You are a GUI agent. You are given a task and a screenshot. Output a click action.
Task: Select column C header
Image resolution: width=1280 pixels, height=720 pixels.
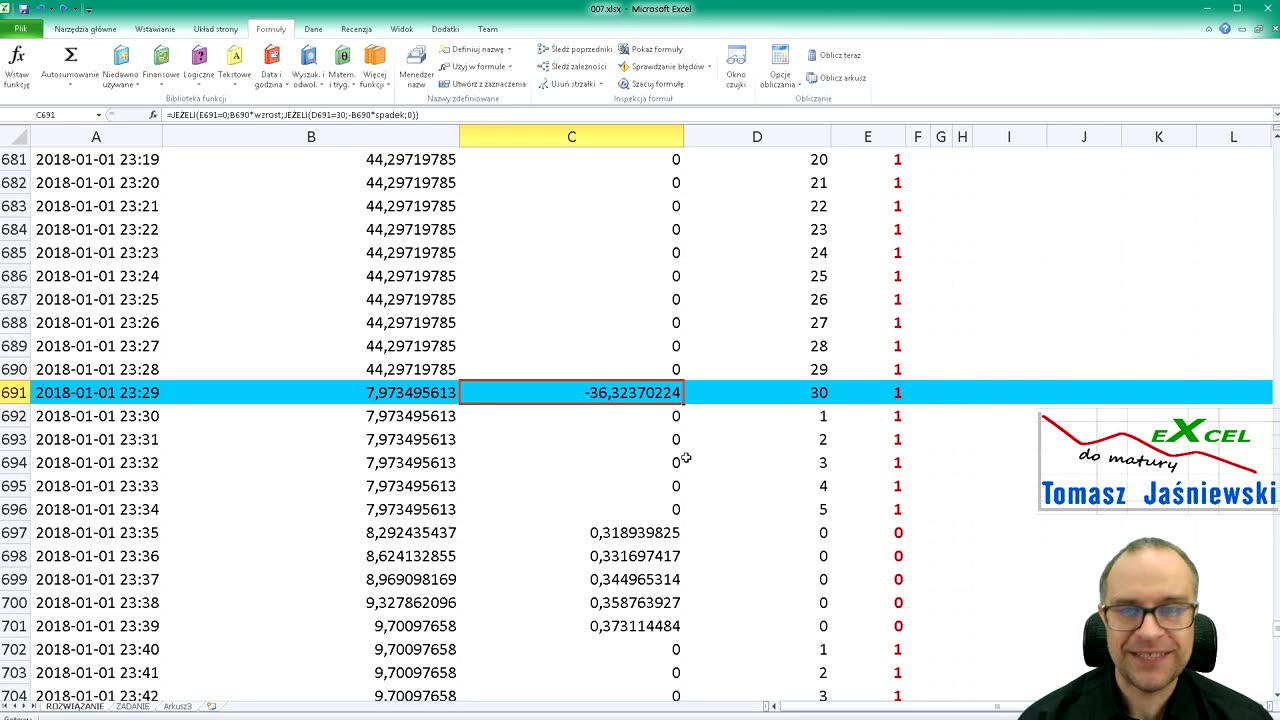pyautogui.click(x=571, y=137)
